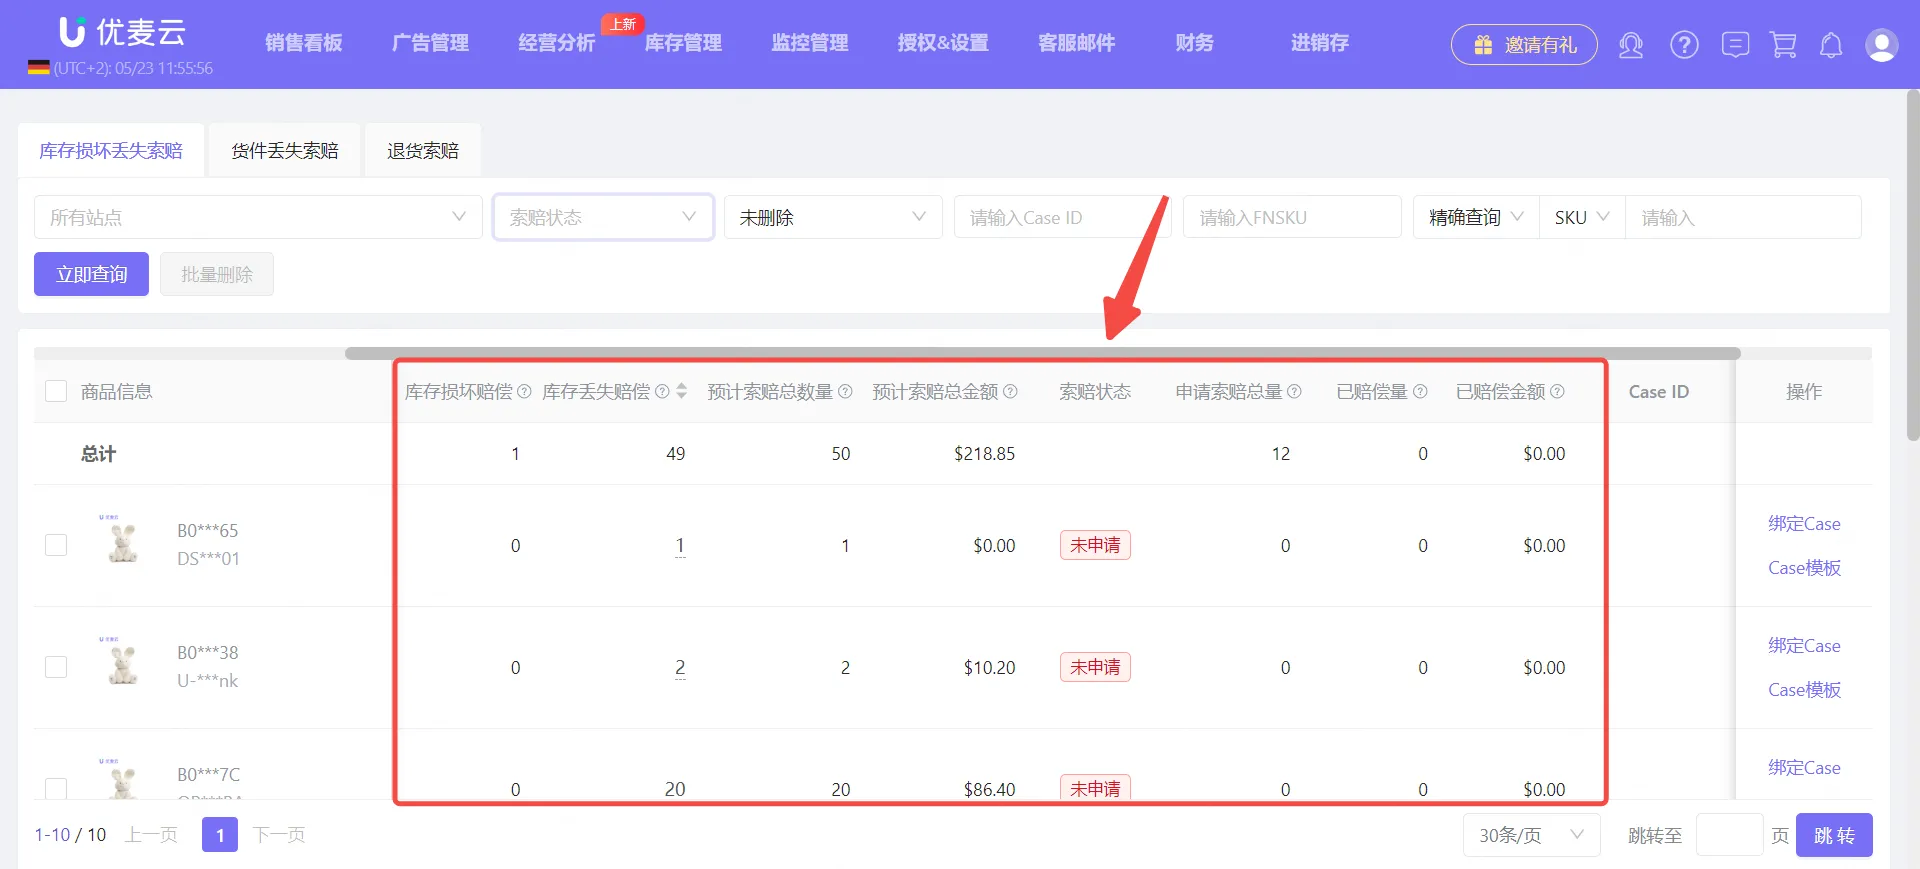Click the horizontal table scrollbar thumb

click(1042, 353)
